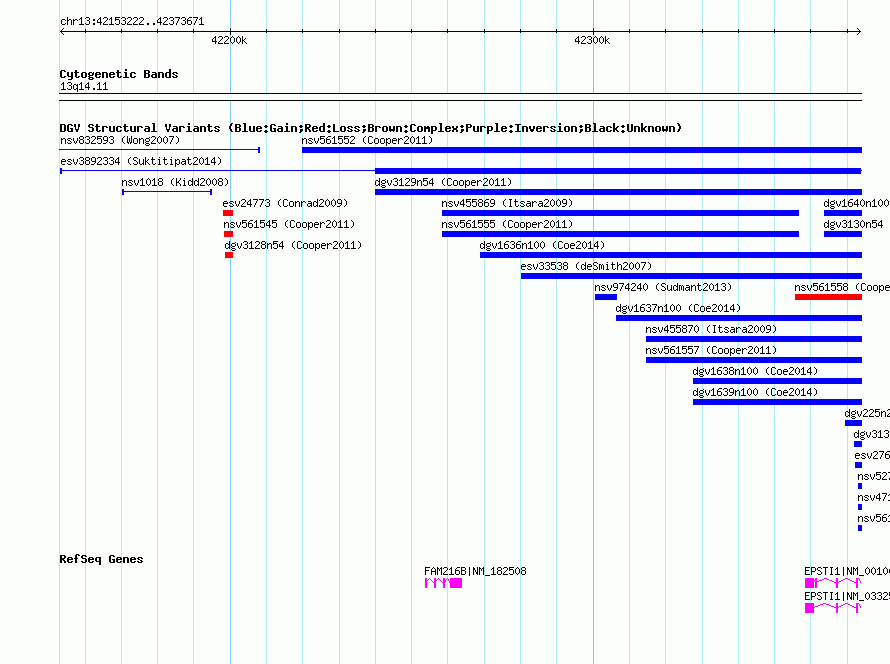Image resolution: width=890 pixels, height=664 pixels.
Task: Click the red esv24773 (Conrad2009) loss marker
Action: point(228,213)
